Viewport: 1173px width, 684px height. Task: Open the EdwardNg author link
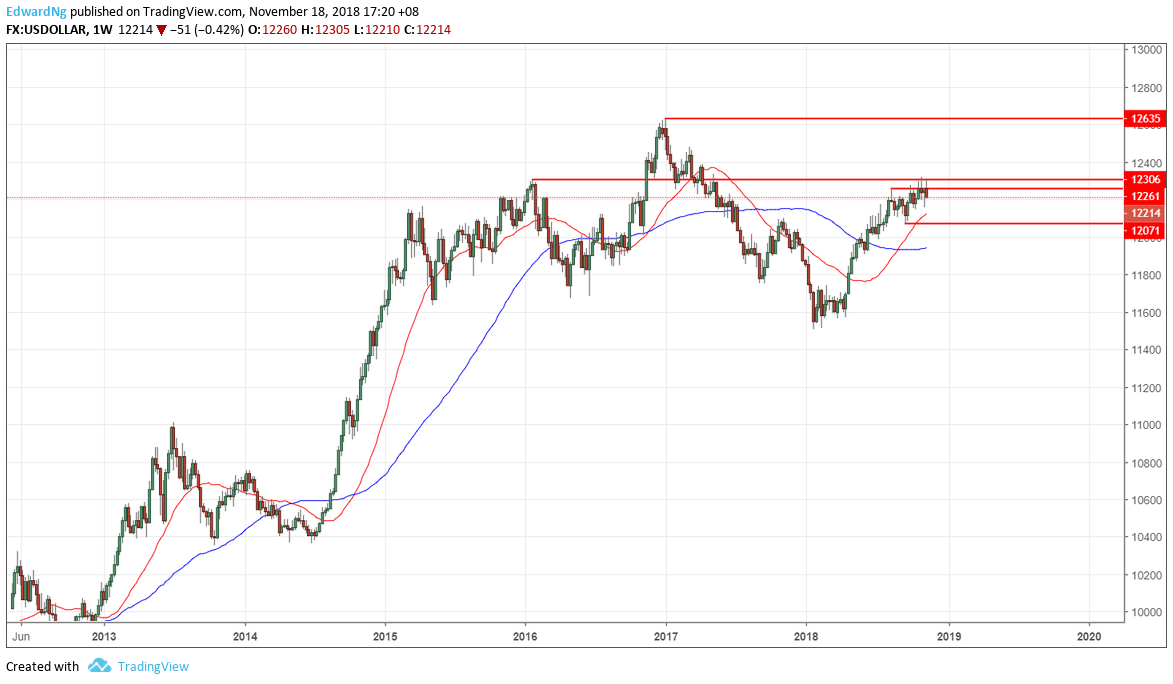(37, 11)
